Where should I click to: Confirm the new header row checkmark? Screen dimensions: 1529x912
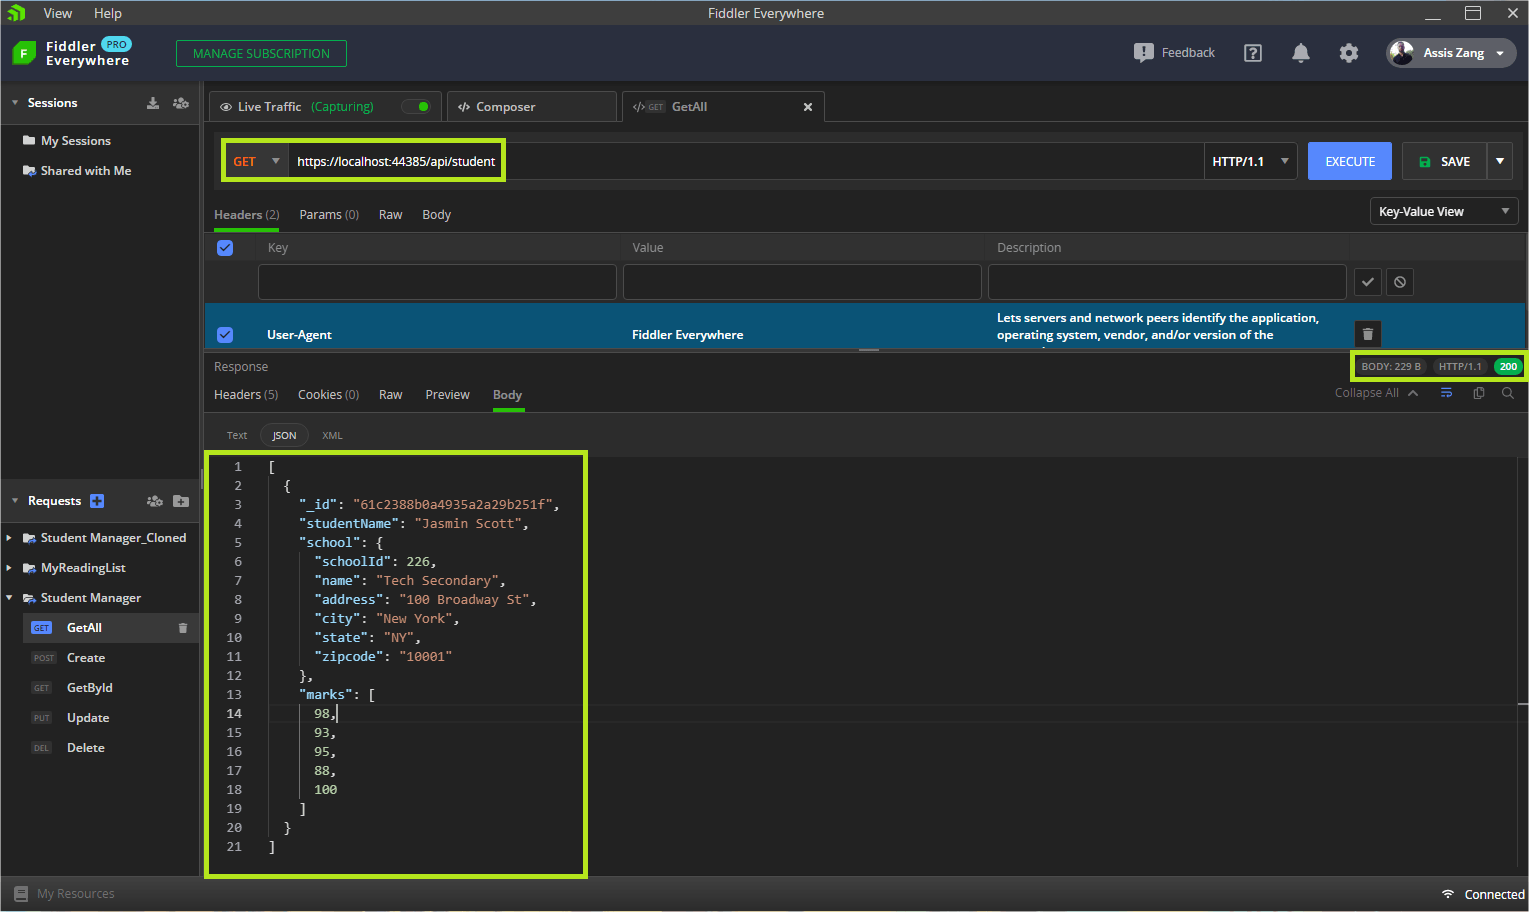click(x=1367, y=282)
